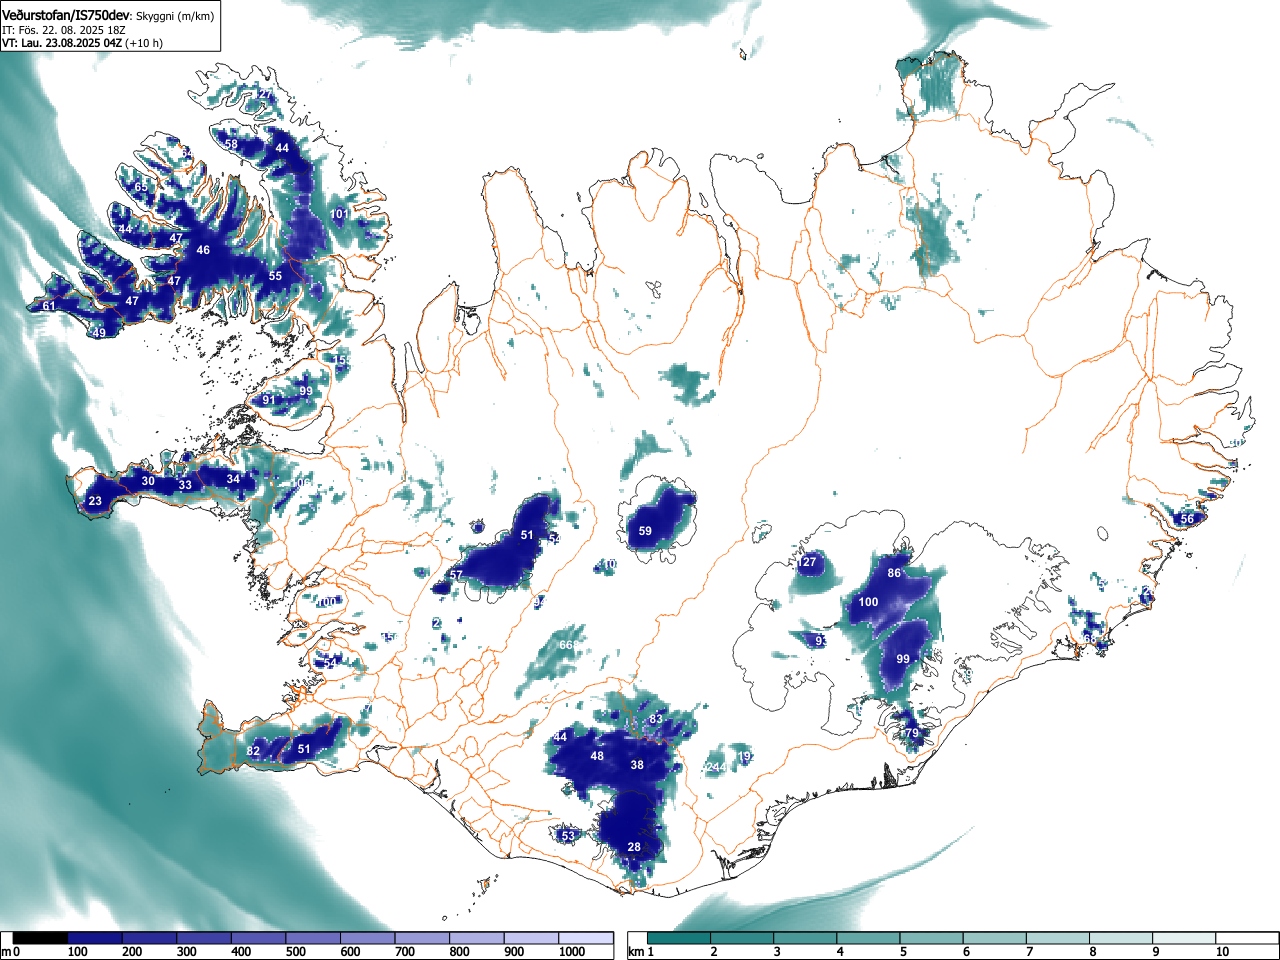Viewport: 1280px width, 960px height.
Task: Click visibility value 55 on the map
Action: coord(275,276)
